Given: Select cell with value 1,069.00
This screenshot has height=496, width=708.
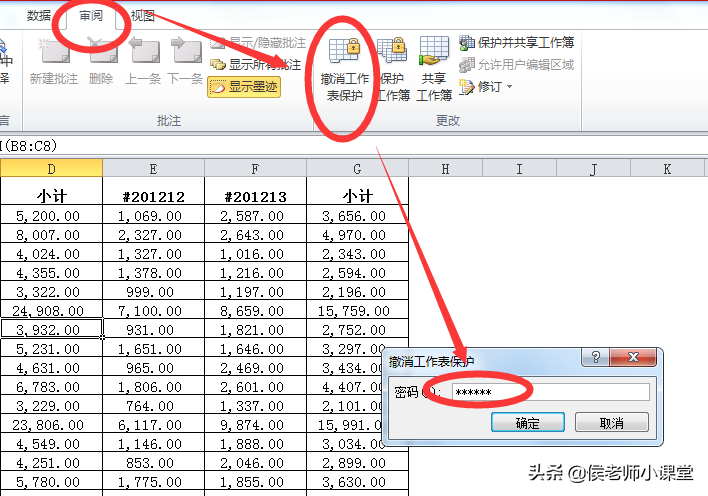Looking at the screenshot, I should pos(154,215).
